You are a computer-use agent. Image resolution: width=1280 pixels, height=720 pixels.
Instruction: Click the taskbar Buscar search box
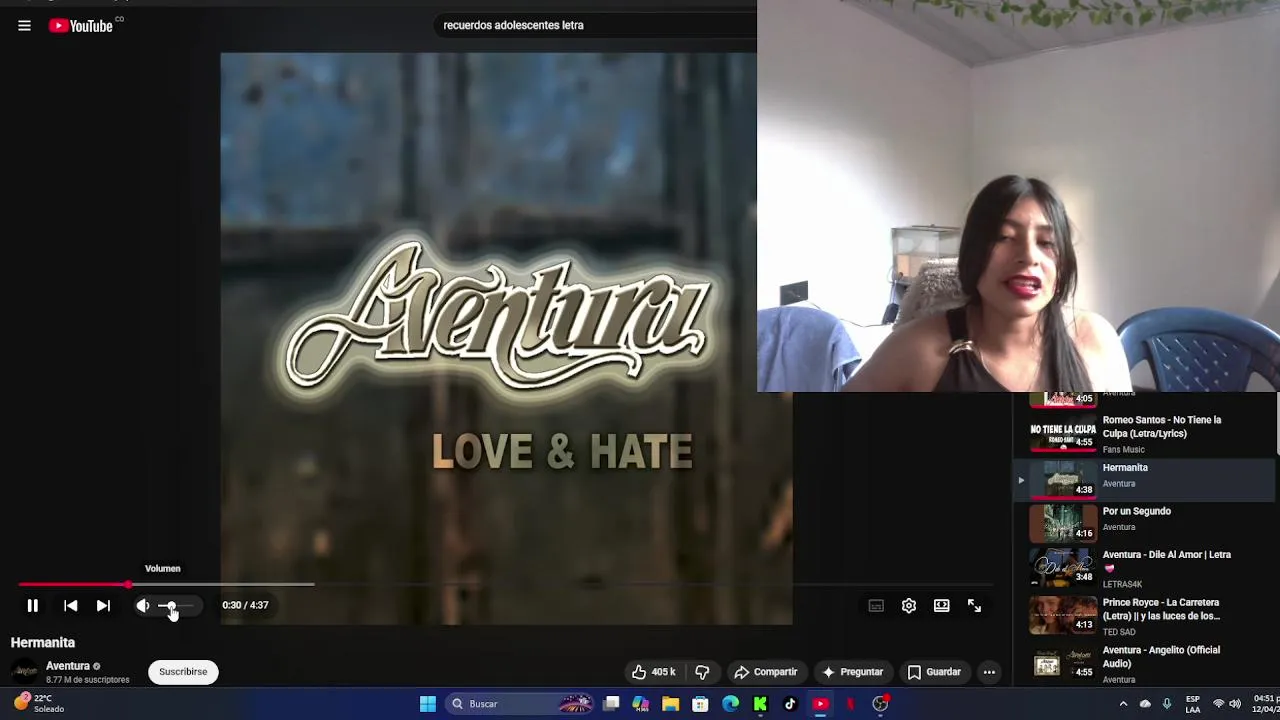click(x=520, y=704)
